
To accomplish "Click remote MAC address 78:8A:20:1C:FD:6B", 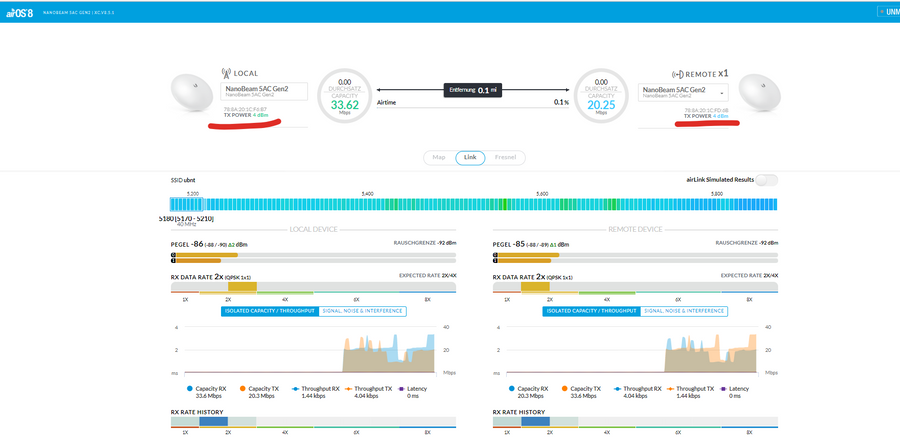I will [706, 110].
